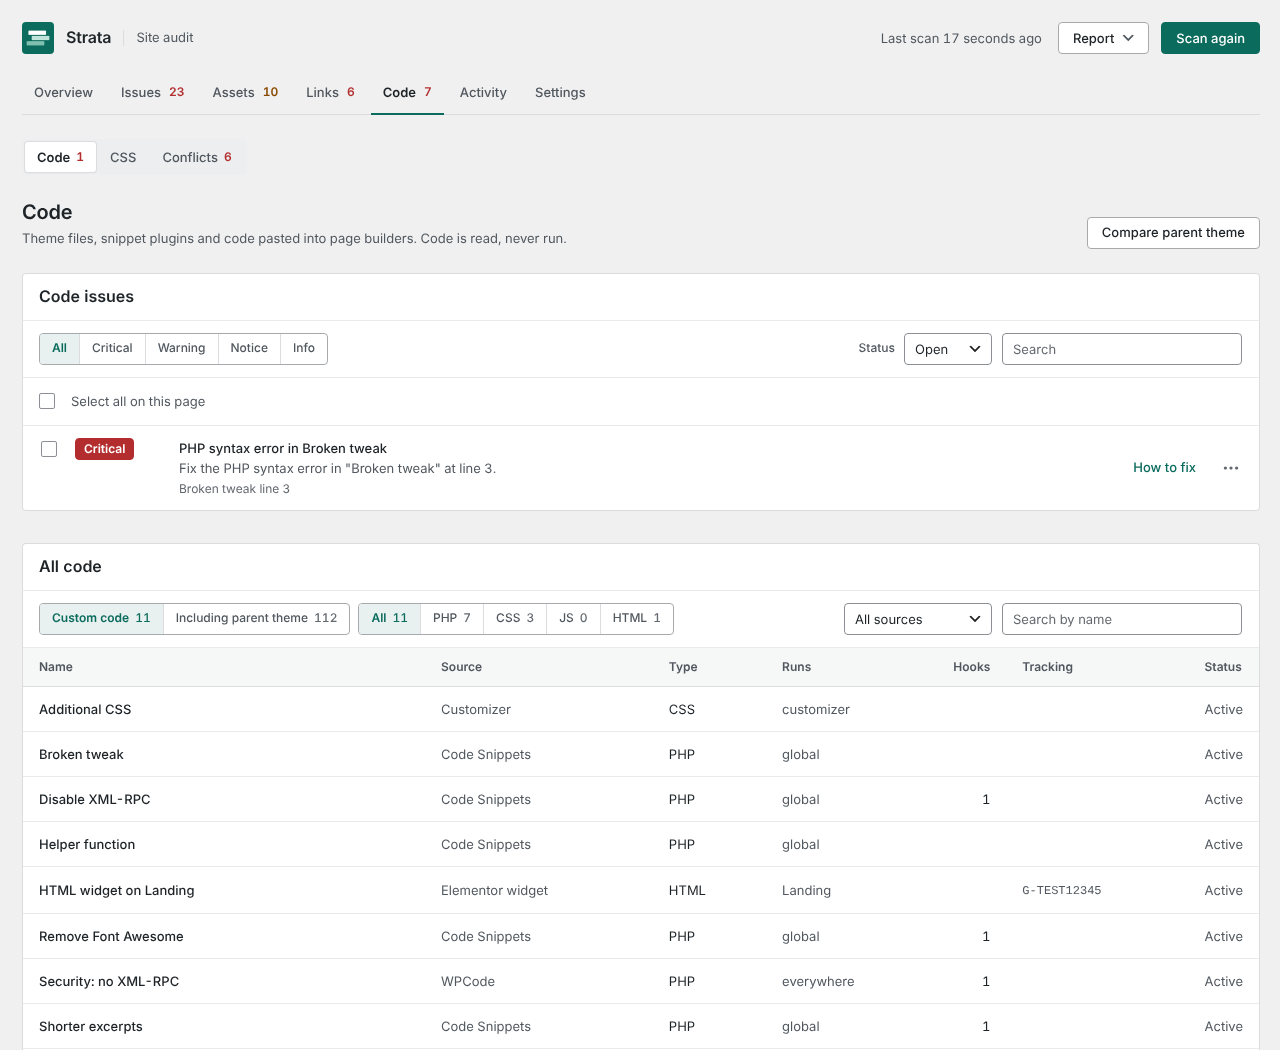
Task: Select Security: no XML-RPC row
Action: click(641, 981)
